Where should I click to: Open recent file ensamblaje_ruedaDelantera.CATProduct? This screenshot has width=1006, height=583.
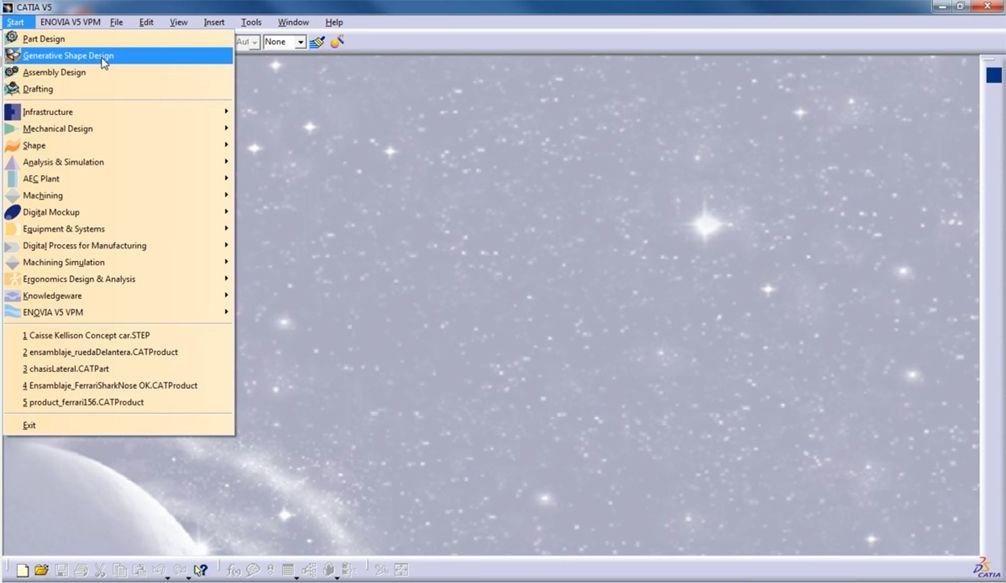tap(118, 351)
